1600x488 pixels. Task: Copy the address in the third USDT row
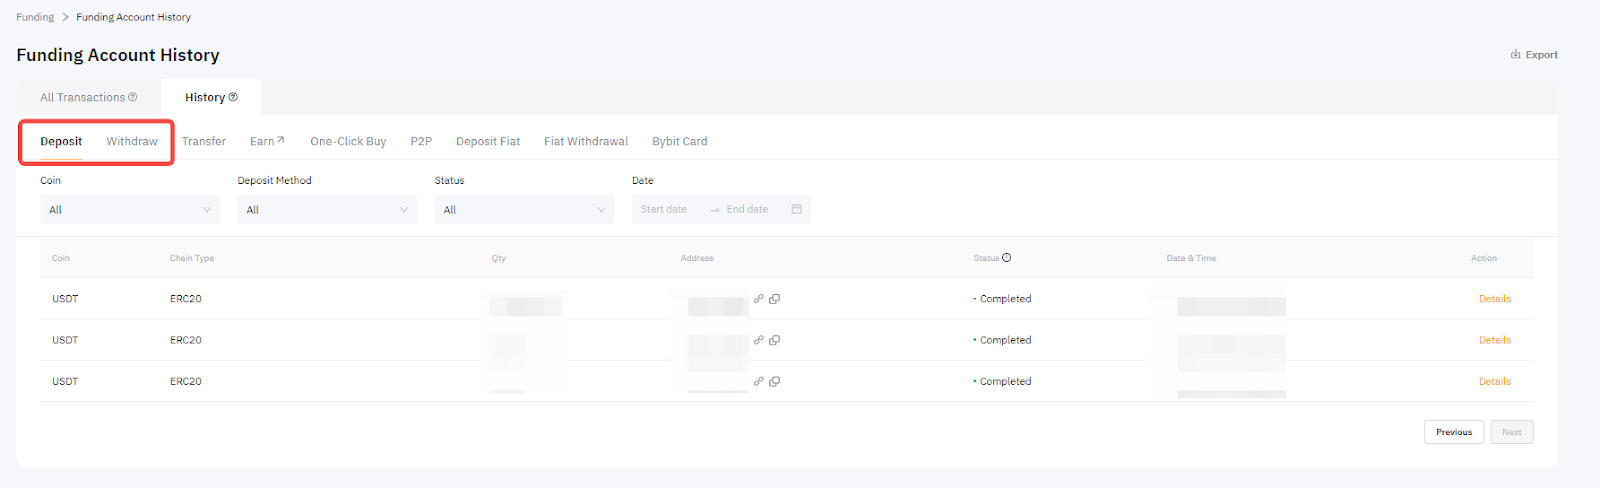point(775,381)
